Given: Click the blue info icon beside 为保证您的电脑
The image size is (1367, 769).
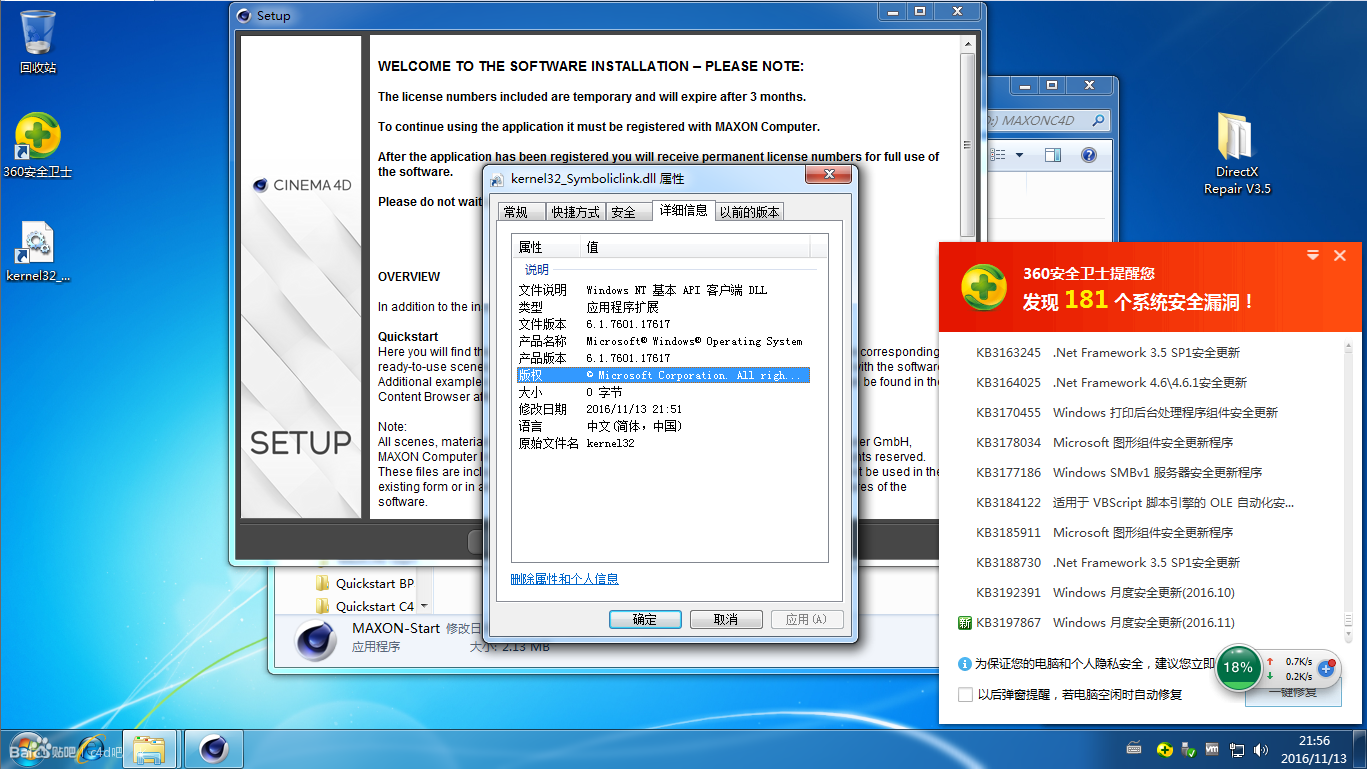Looking at the screenshot, I should 964,664.
